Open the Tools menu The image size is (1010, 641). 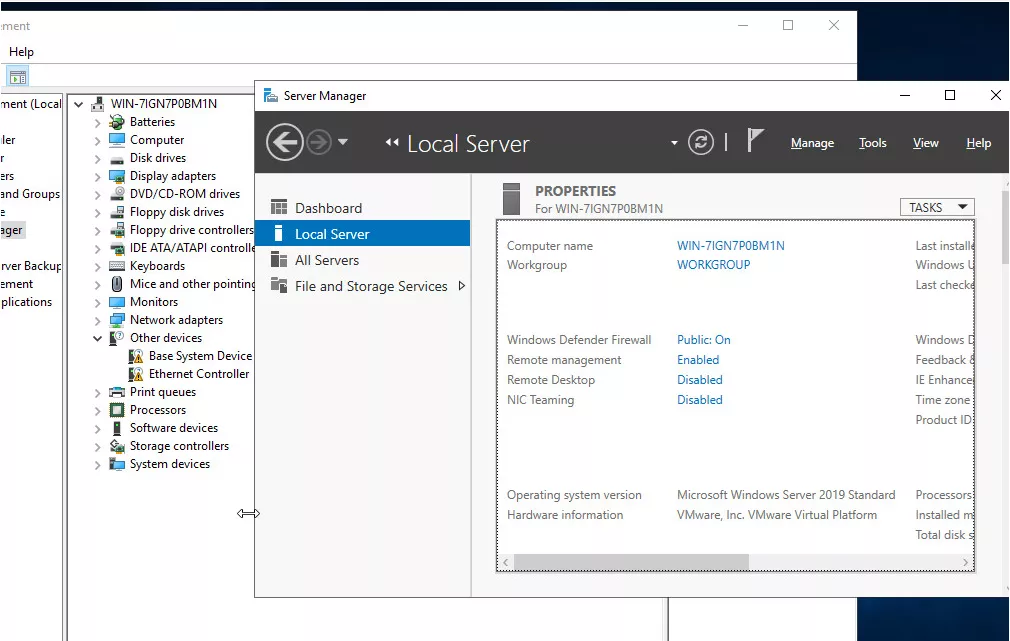tap(873, 143)
